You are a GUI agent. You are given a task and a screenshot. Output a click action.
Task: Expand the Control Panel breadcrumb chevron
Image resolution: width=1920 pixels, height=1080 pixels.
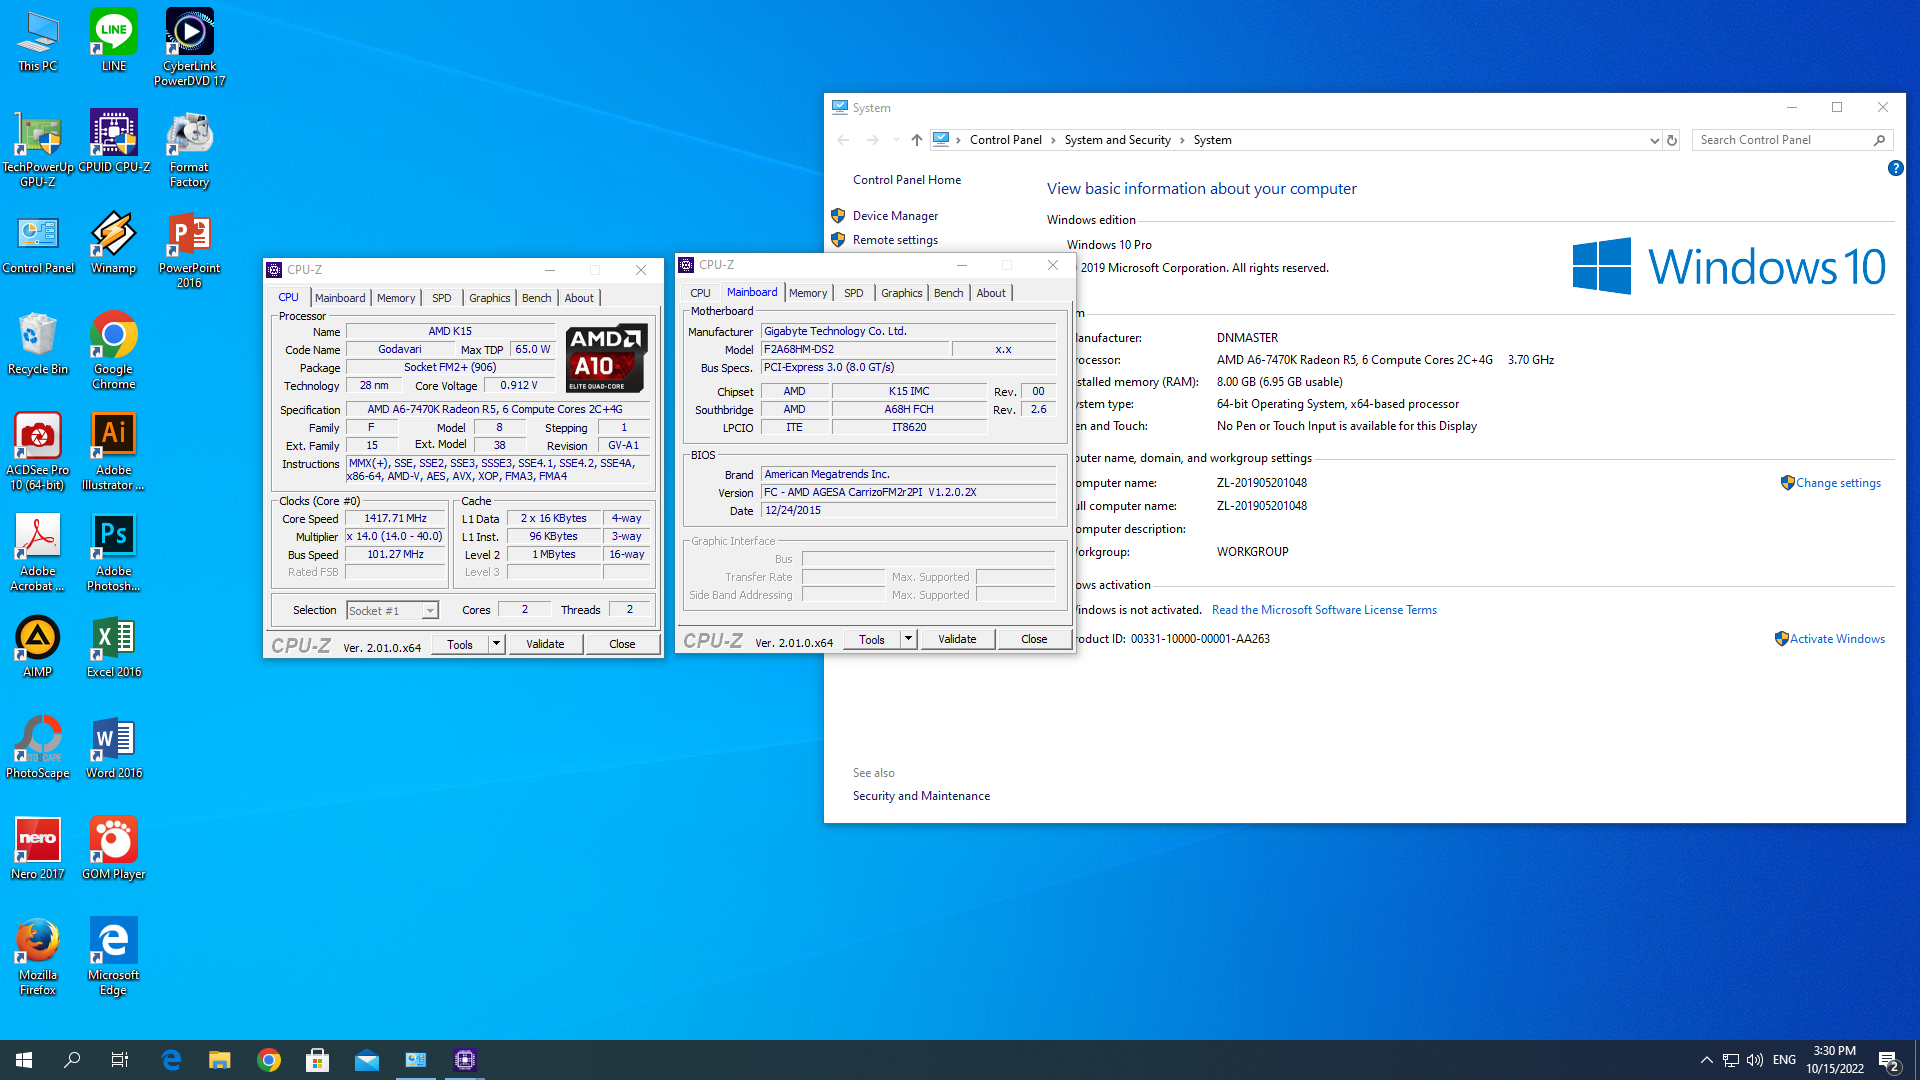click(x=1053, y=140)
